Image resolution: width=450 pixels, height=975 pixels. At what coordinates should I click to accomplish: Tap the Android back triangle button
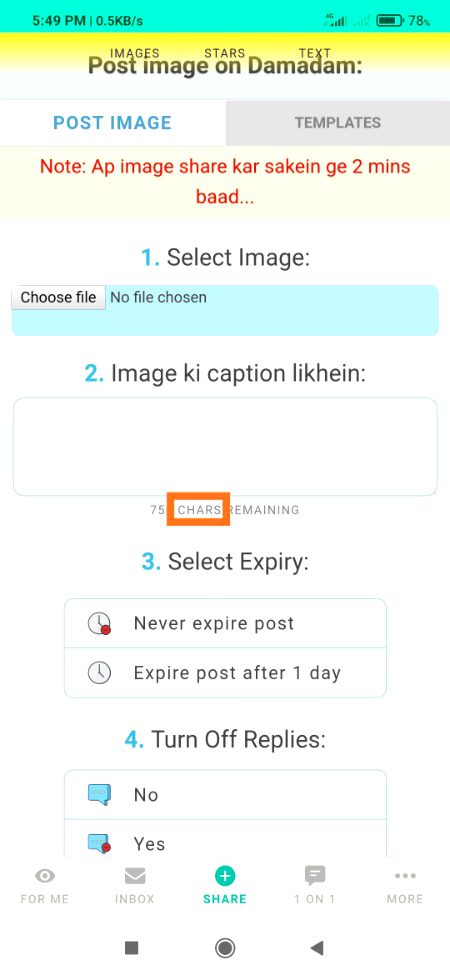point(317,948)
